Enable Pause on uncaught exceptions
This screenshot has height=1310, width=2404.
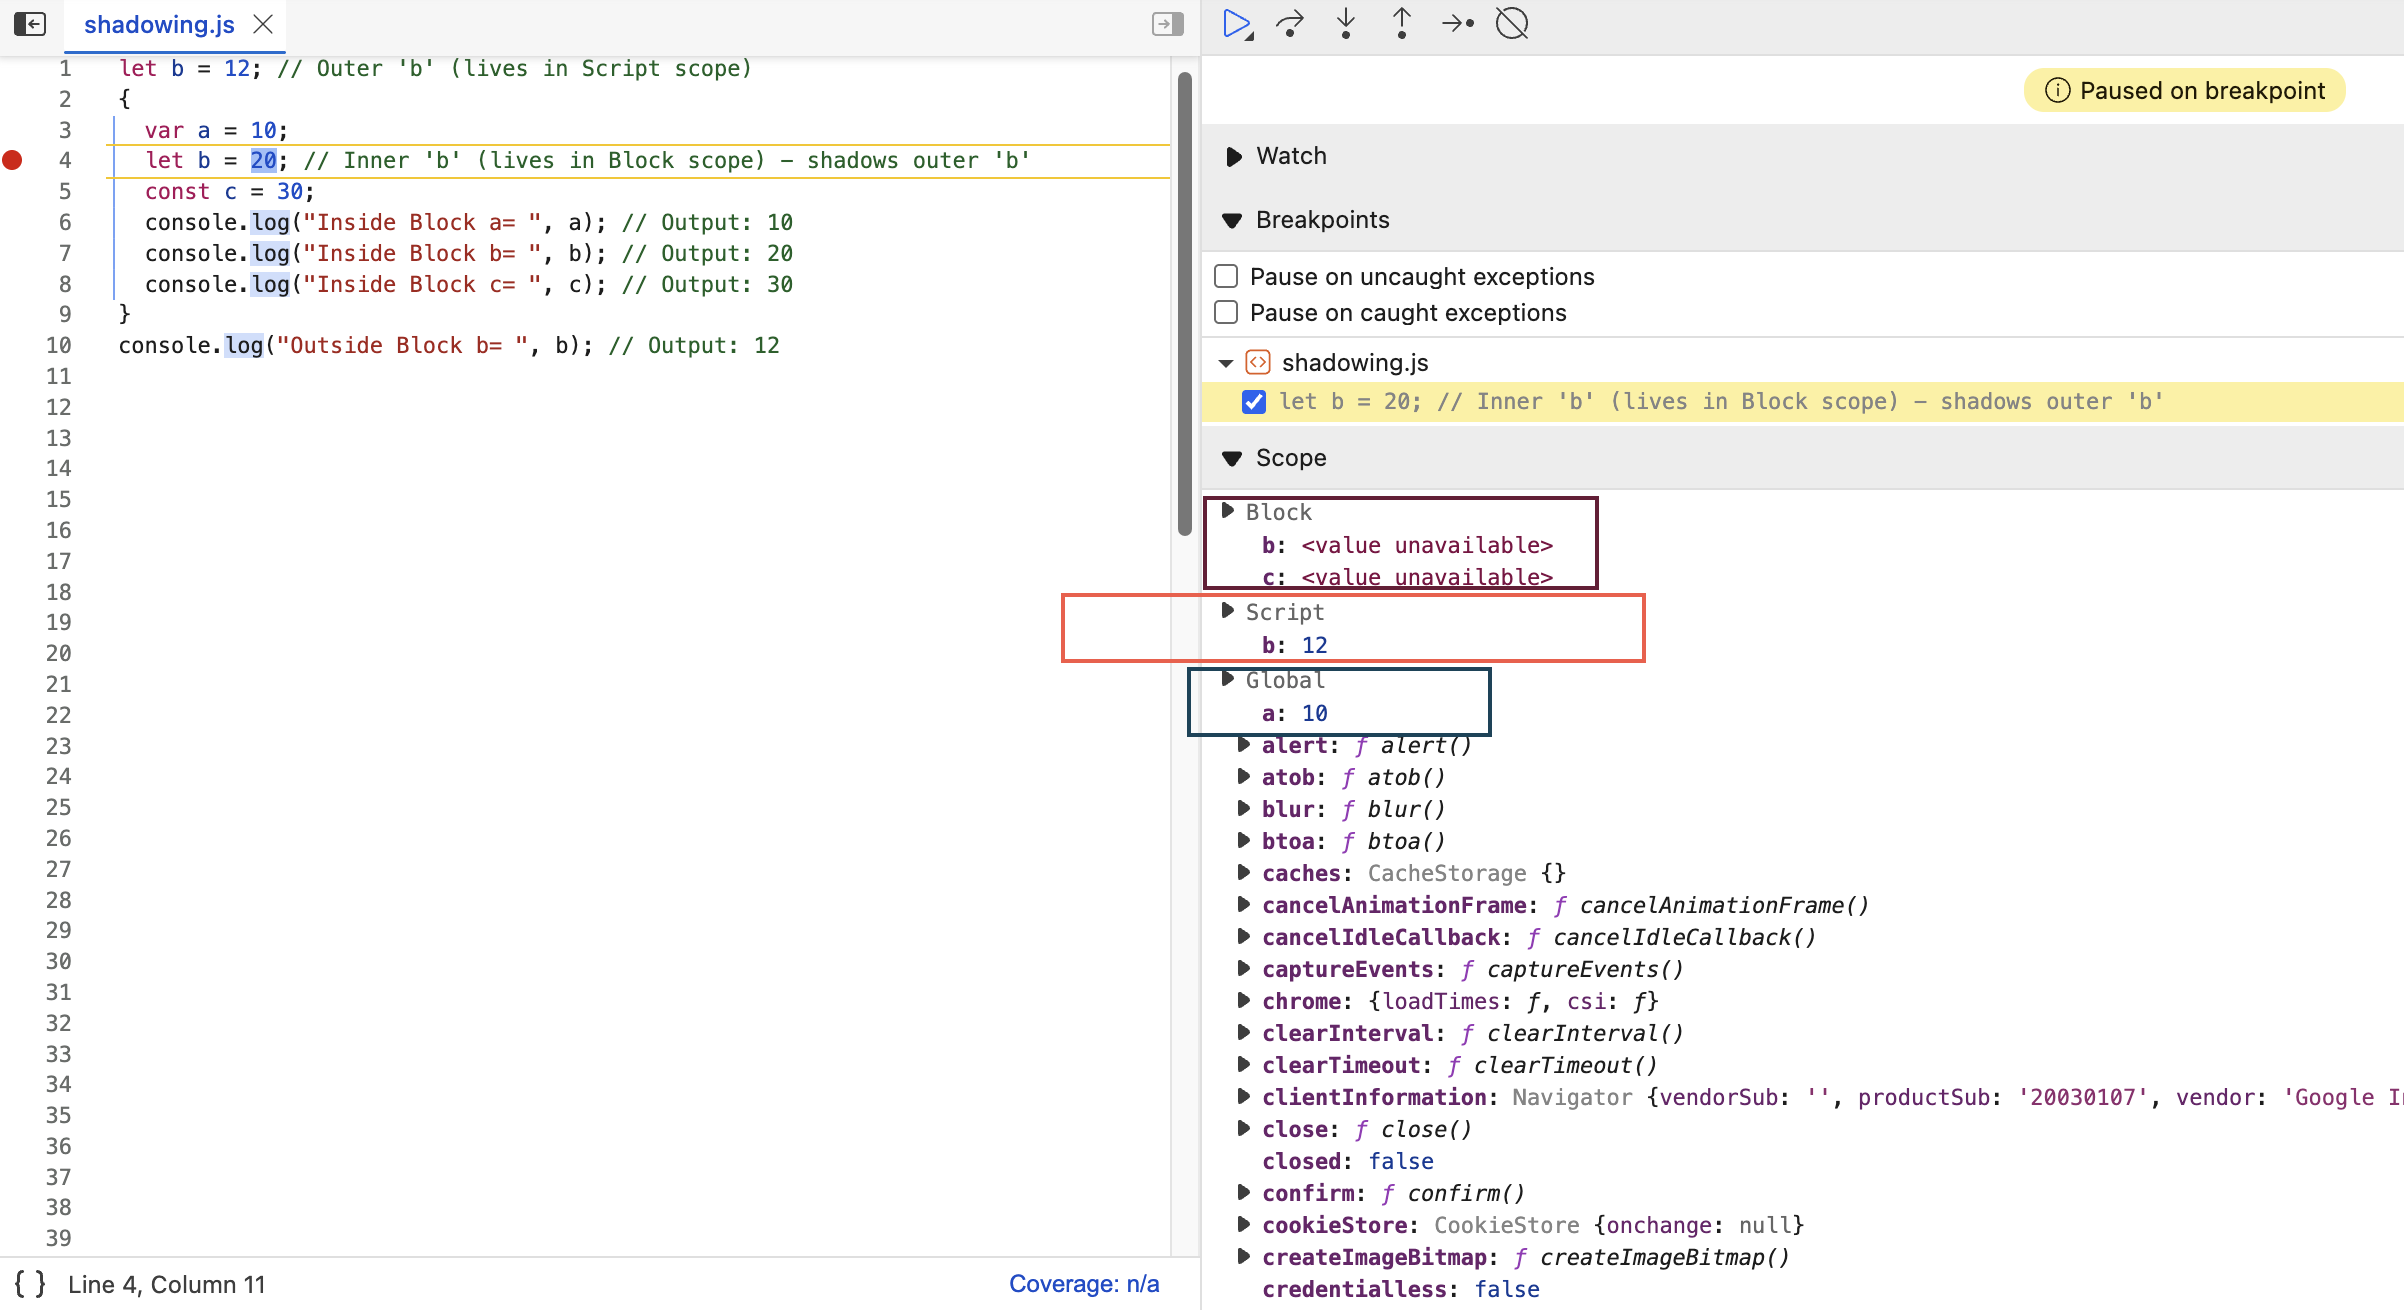(1226, 276)
